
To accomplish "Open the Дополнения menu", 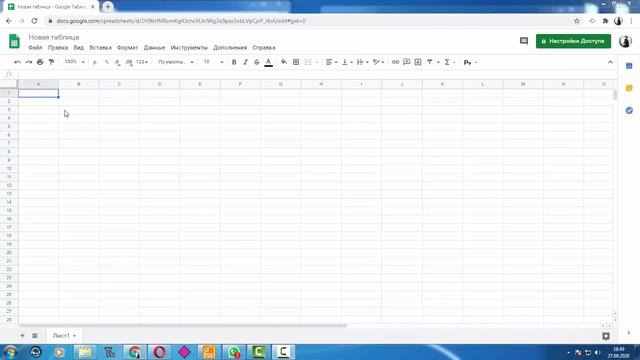I will coord(230,48).
